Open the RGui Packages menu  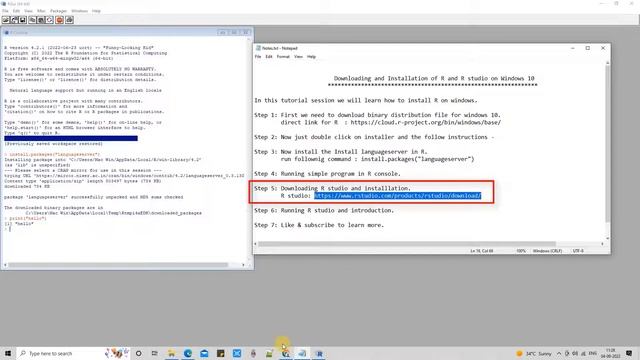[x=58, y=11]
